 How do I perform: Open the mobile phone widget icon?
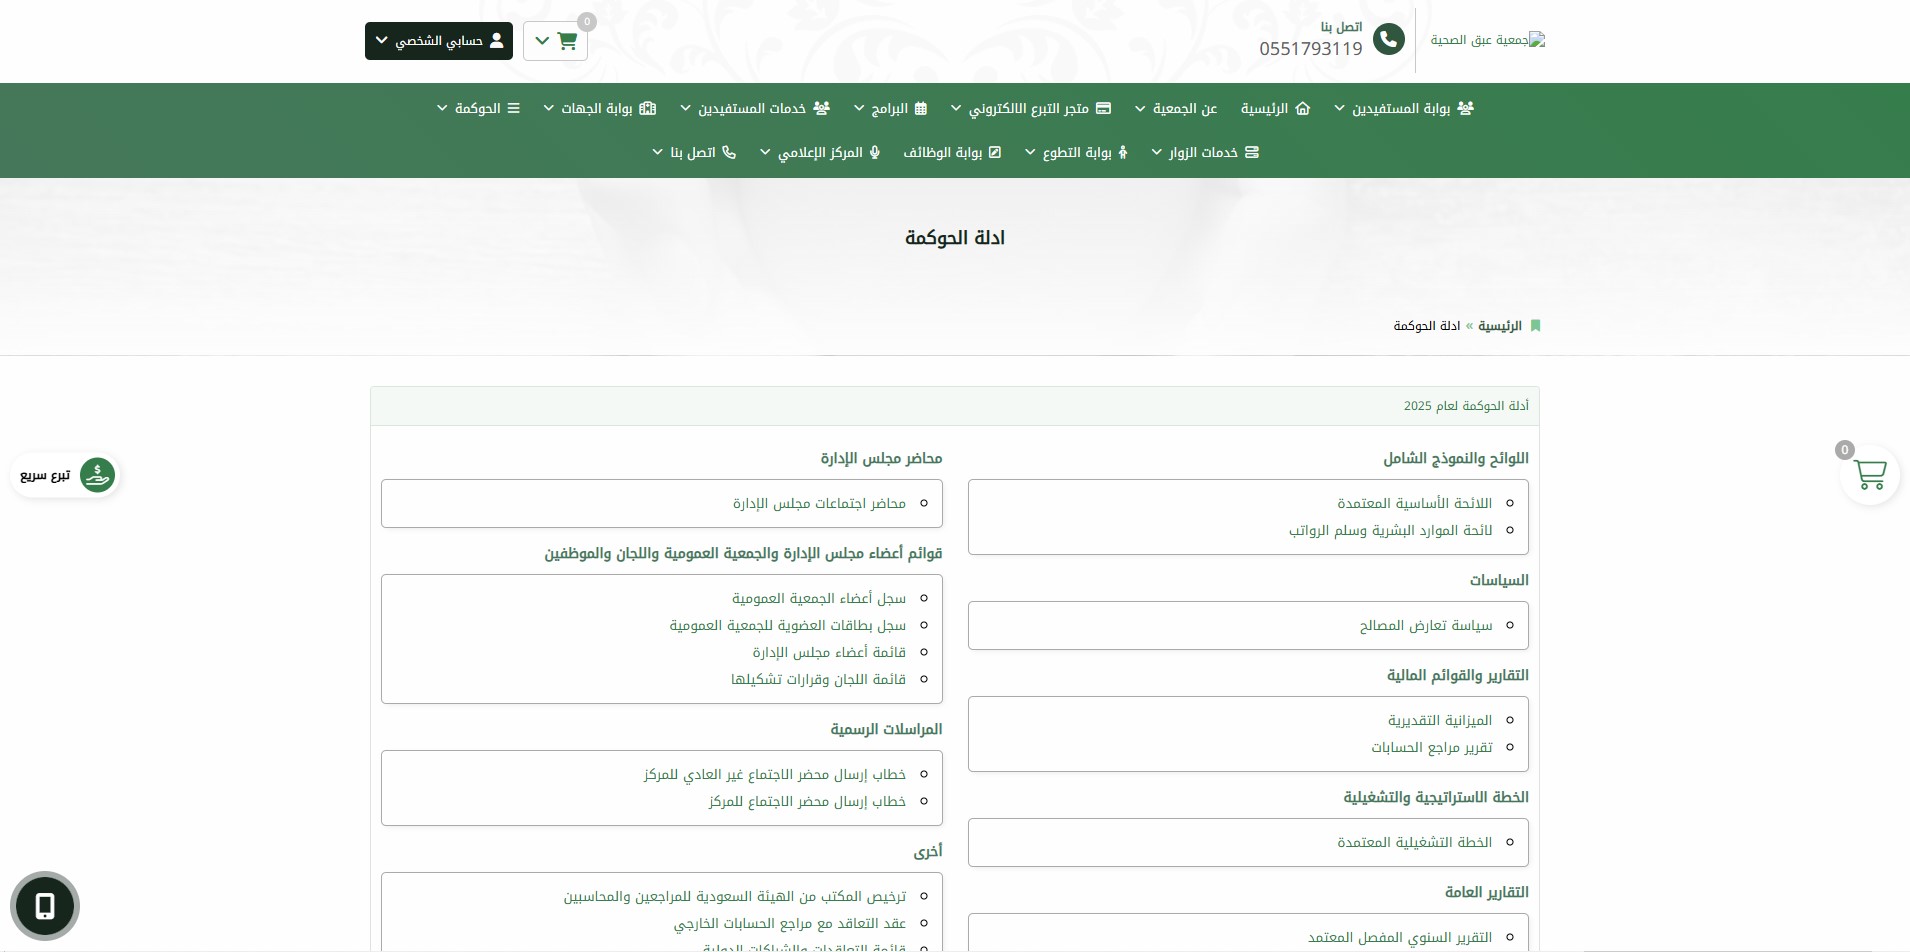[x=45, y=906]
